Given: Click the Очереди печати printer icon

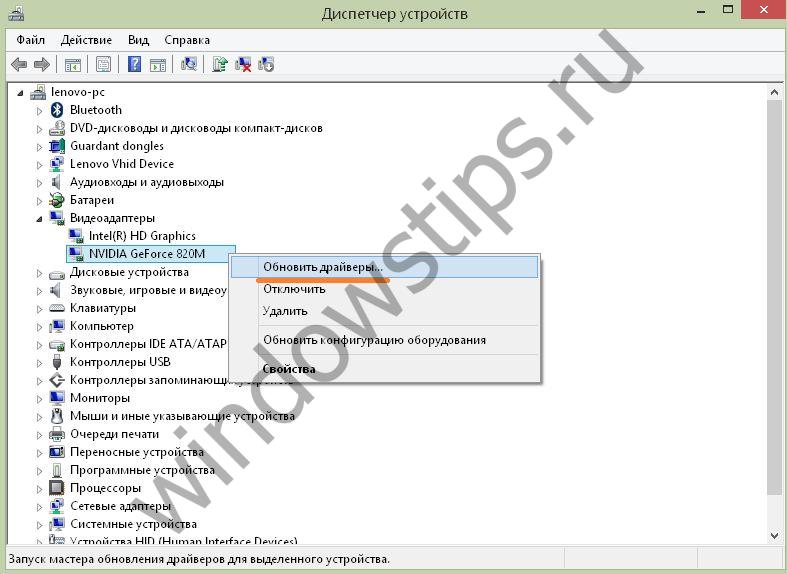Looking at the screenshot, I should 57,434.
